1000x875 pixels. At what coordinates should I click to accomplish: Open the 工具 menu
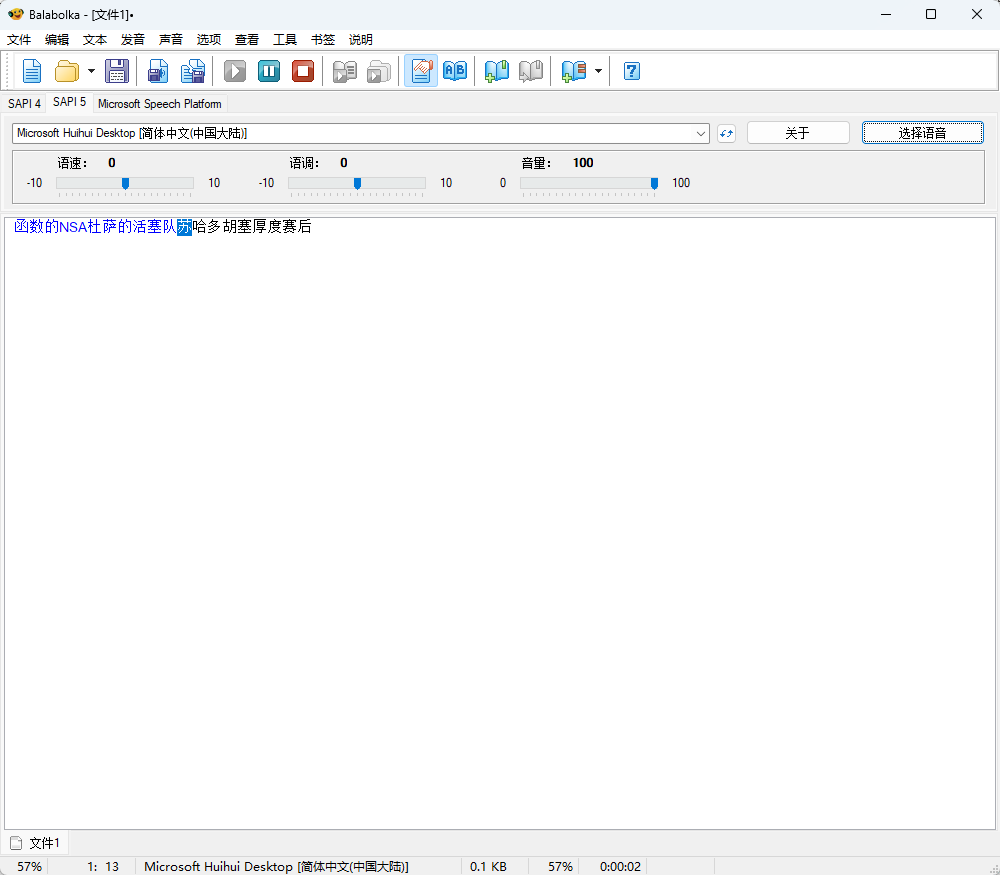[284, 40]
